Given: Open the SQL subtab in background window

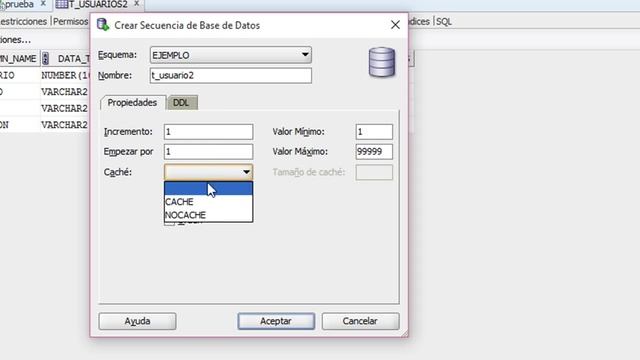Looking at the screenshot, I should [444, 22].
